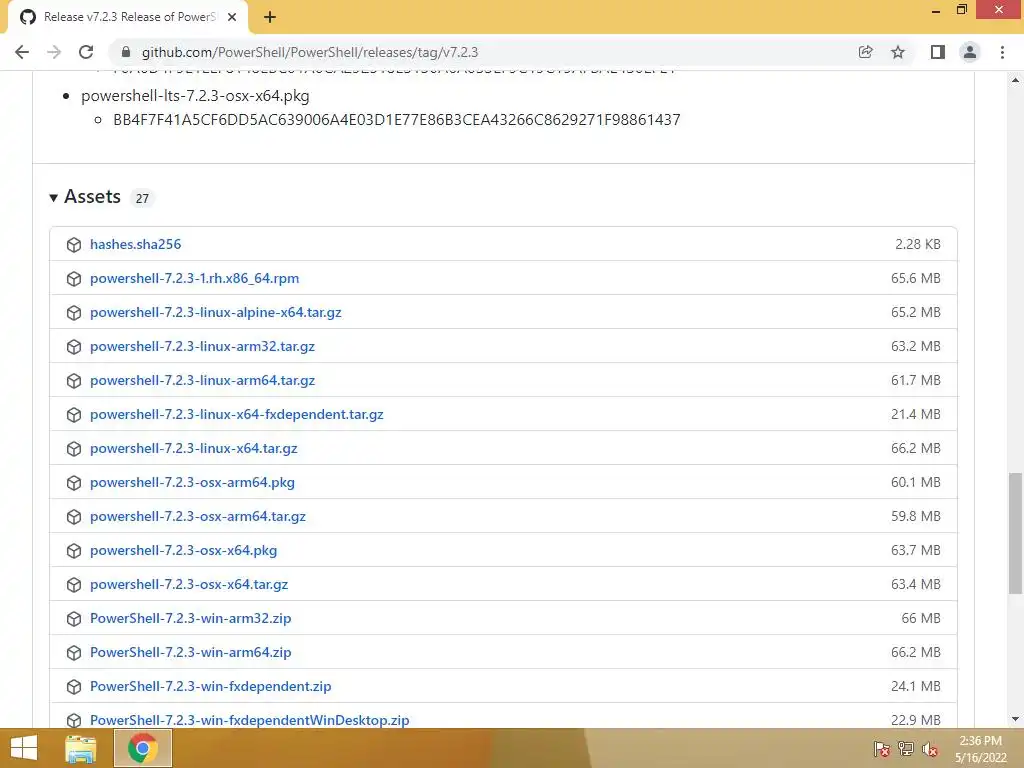Click package icon beside osx-x64.pkg
The image size is (1024, 768).
[x=74, y=551]
